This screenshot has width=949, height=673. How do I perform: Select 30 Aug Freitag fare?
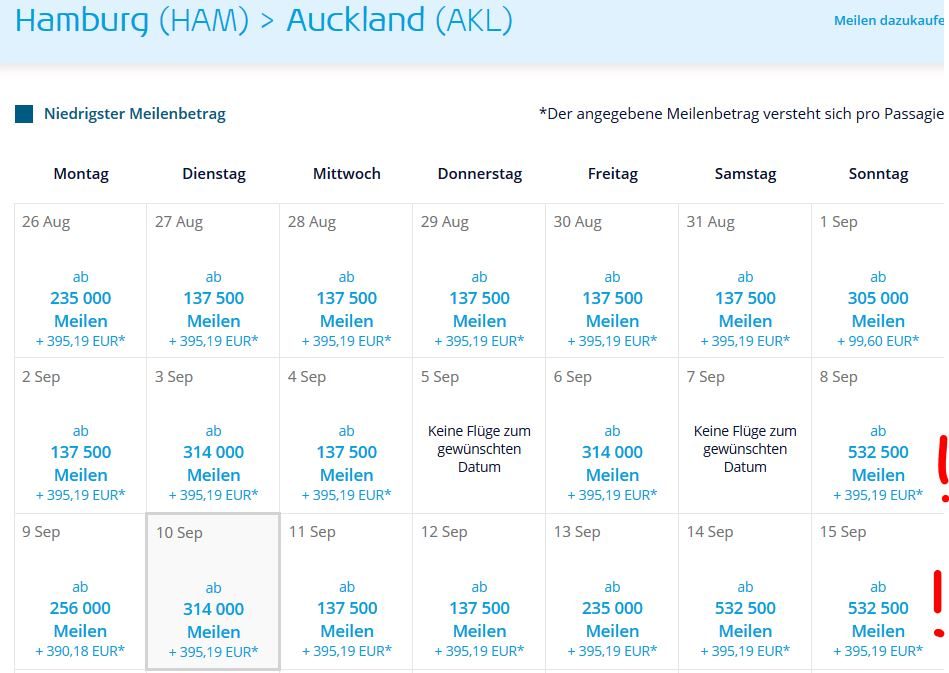[x=612, y=281]
